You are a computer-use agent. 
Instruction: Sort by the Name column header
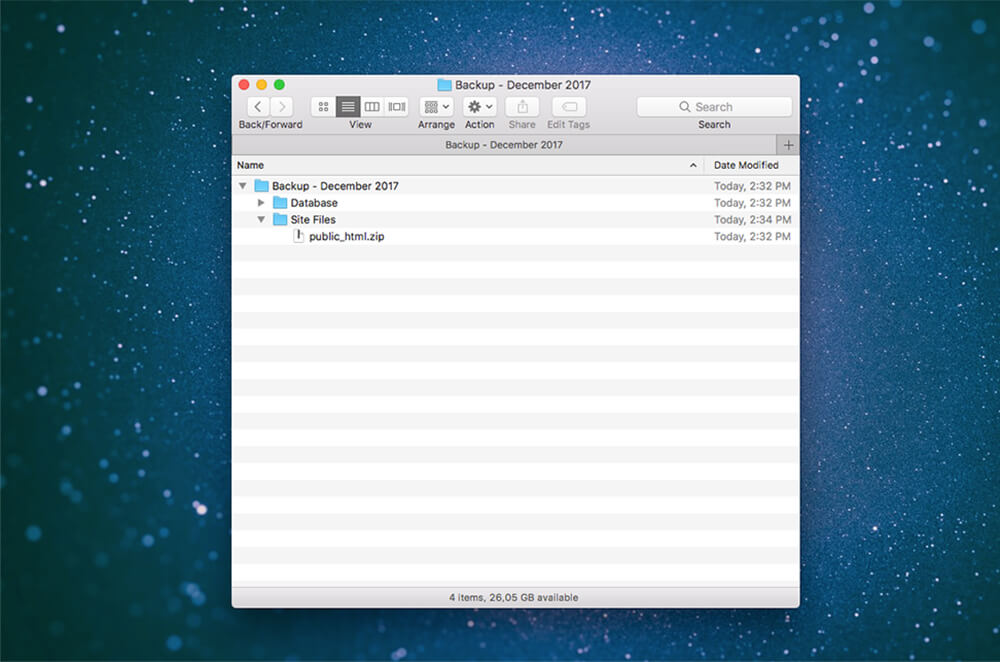coord(460,165)
